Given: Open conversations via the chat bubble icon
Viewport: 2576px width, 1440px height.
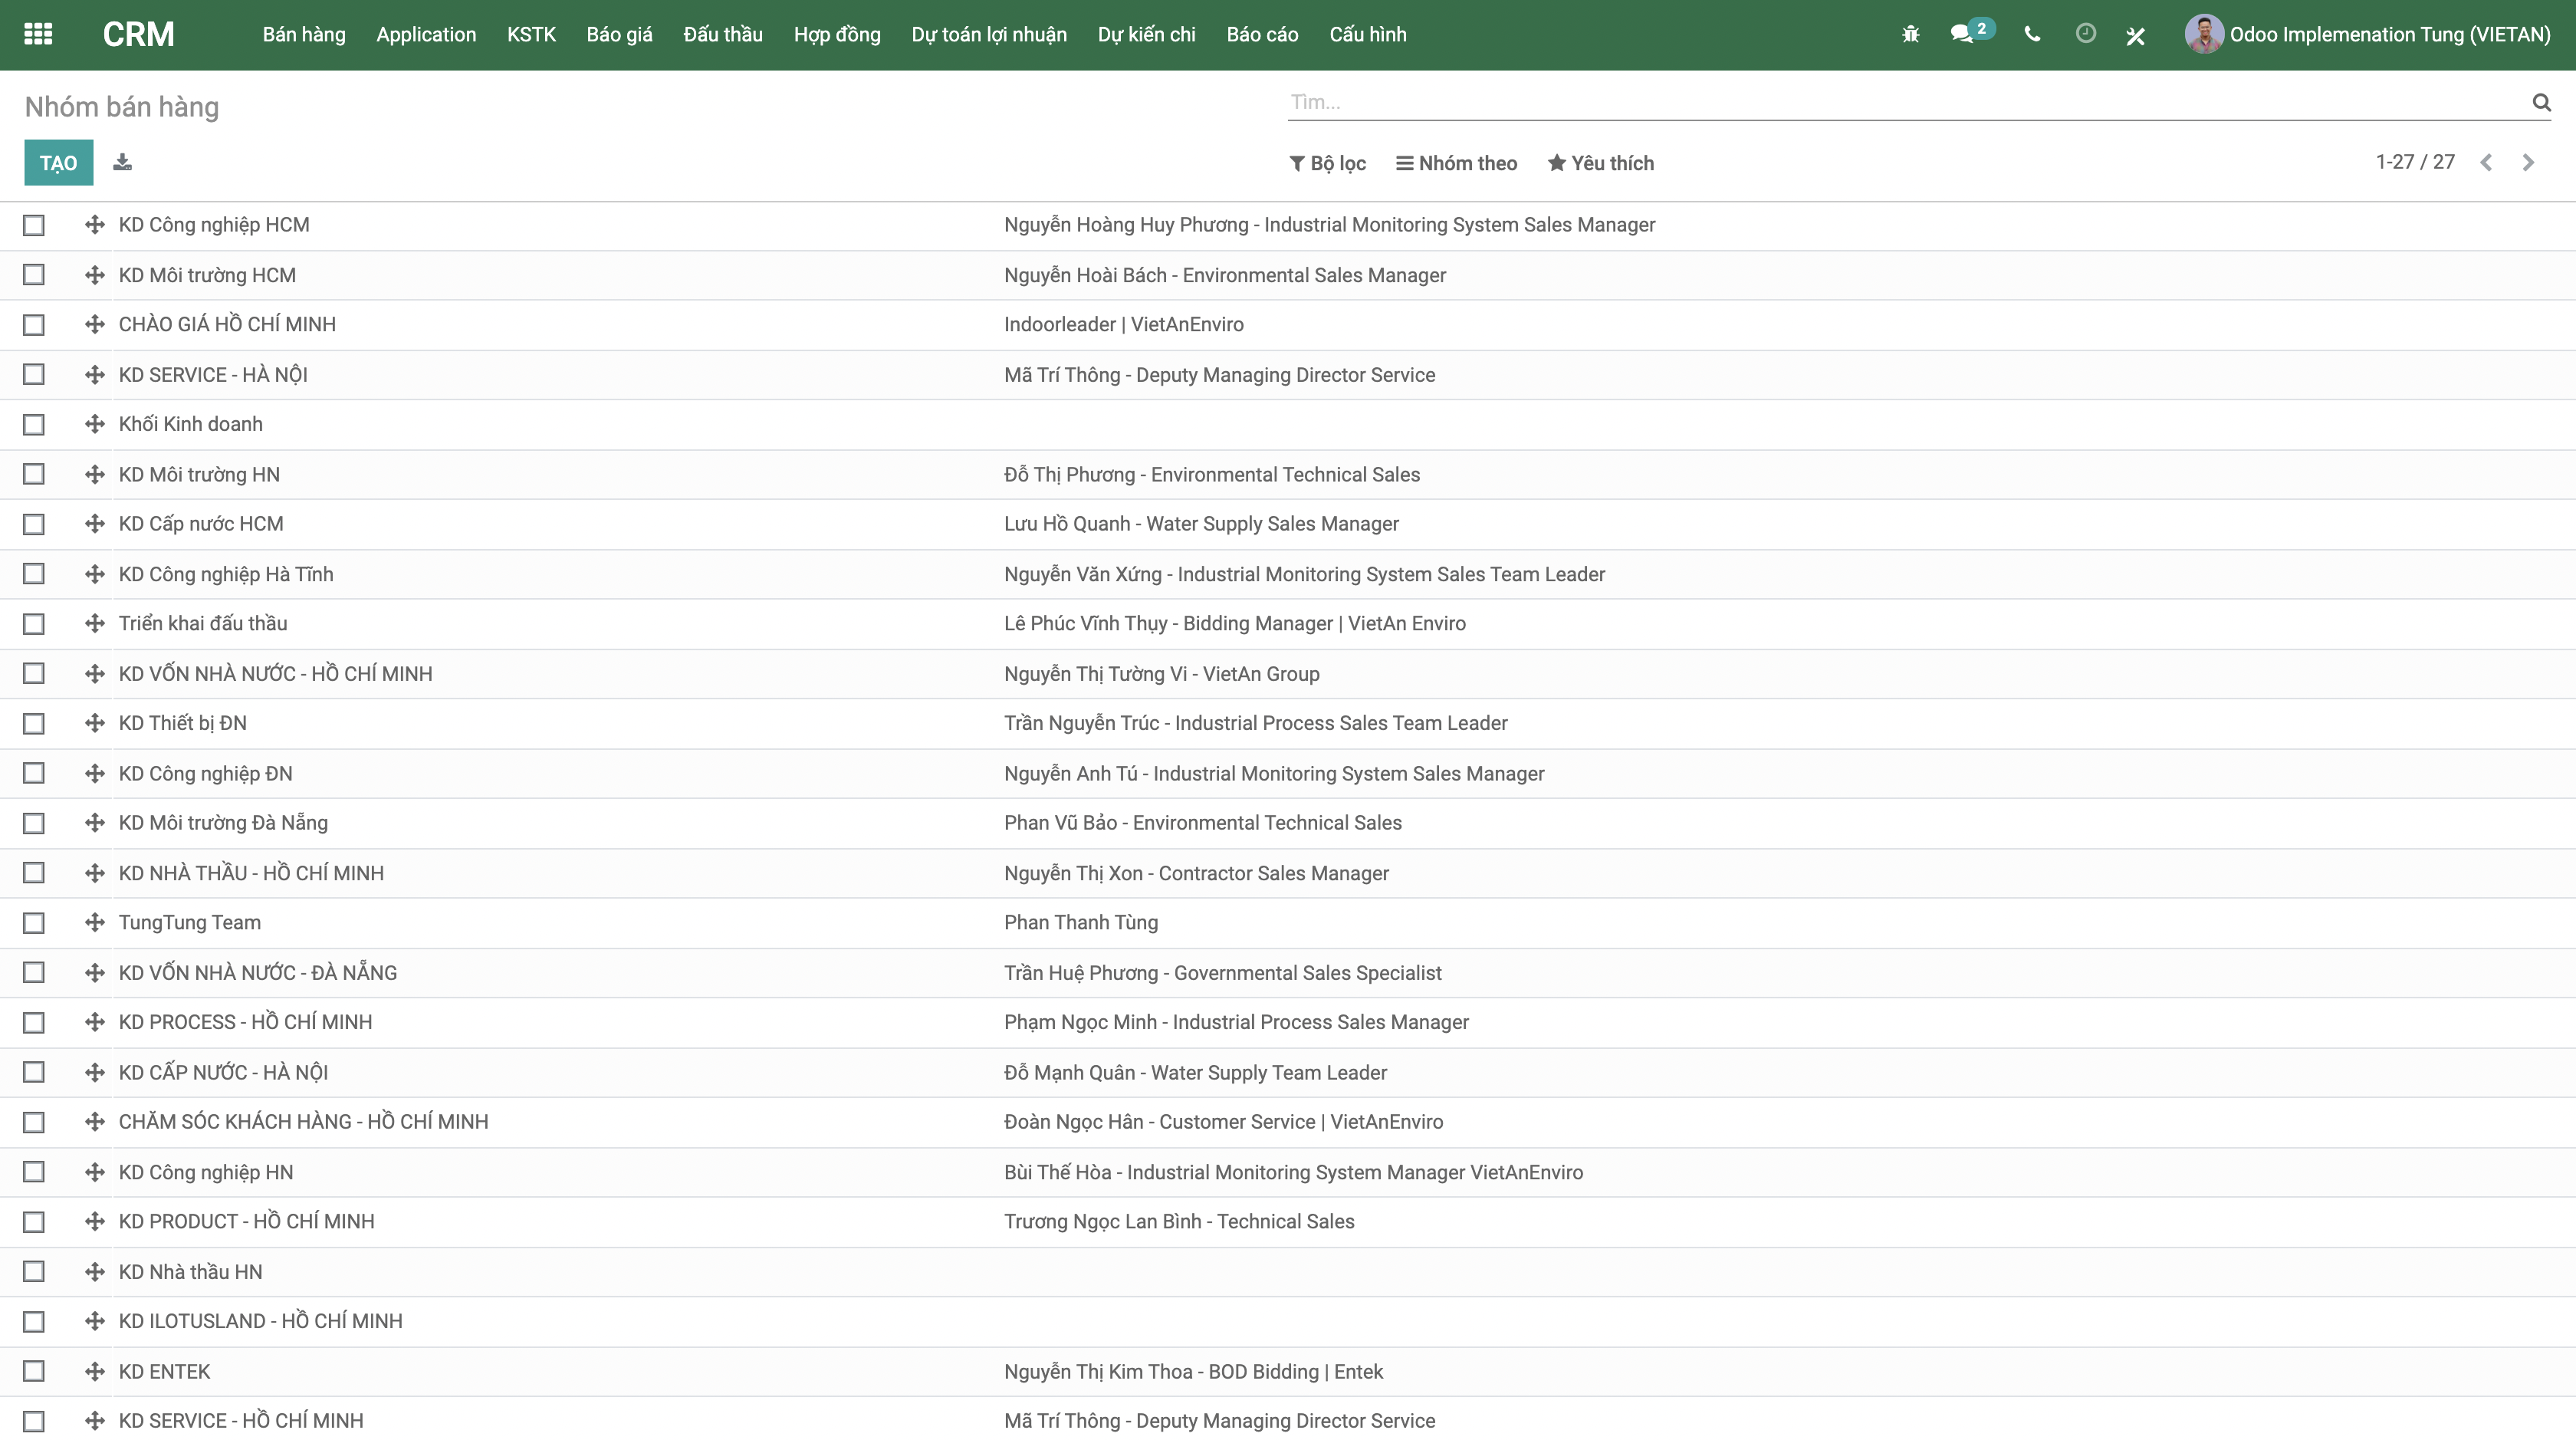Looking at the screenshot, I should pos(1962,34).
